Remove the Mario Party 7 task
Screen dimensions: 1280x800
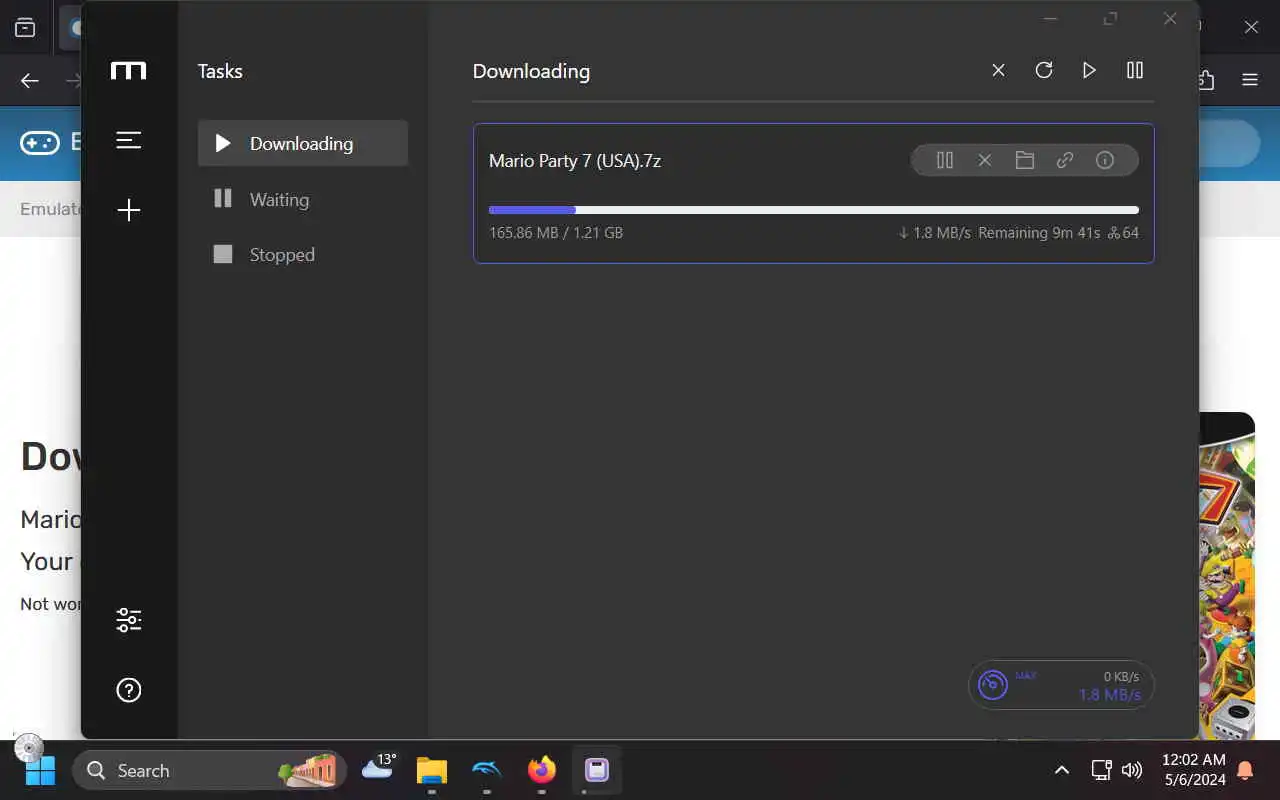pyautogui.click(x=985, y=160)
